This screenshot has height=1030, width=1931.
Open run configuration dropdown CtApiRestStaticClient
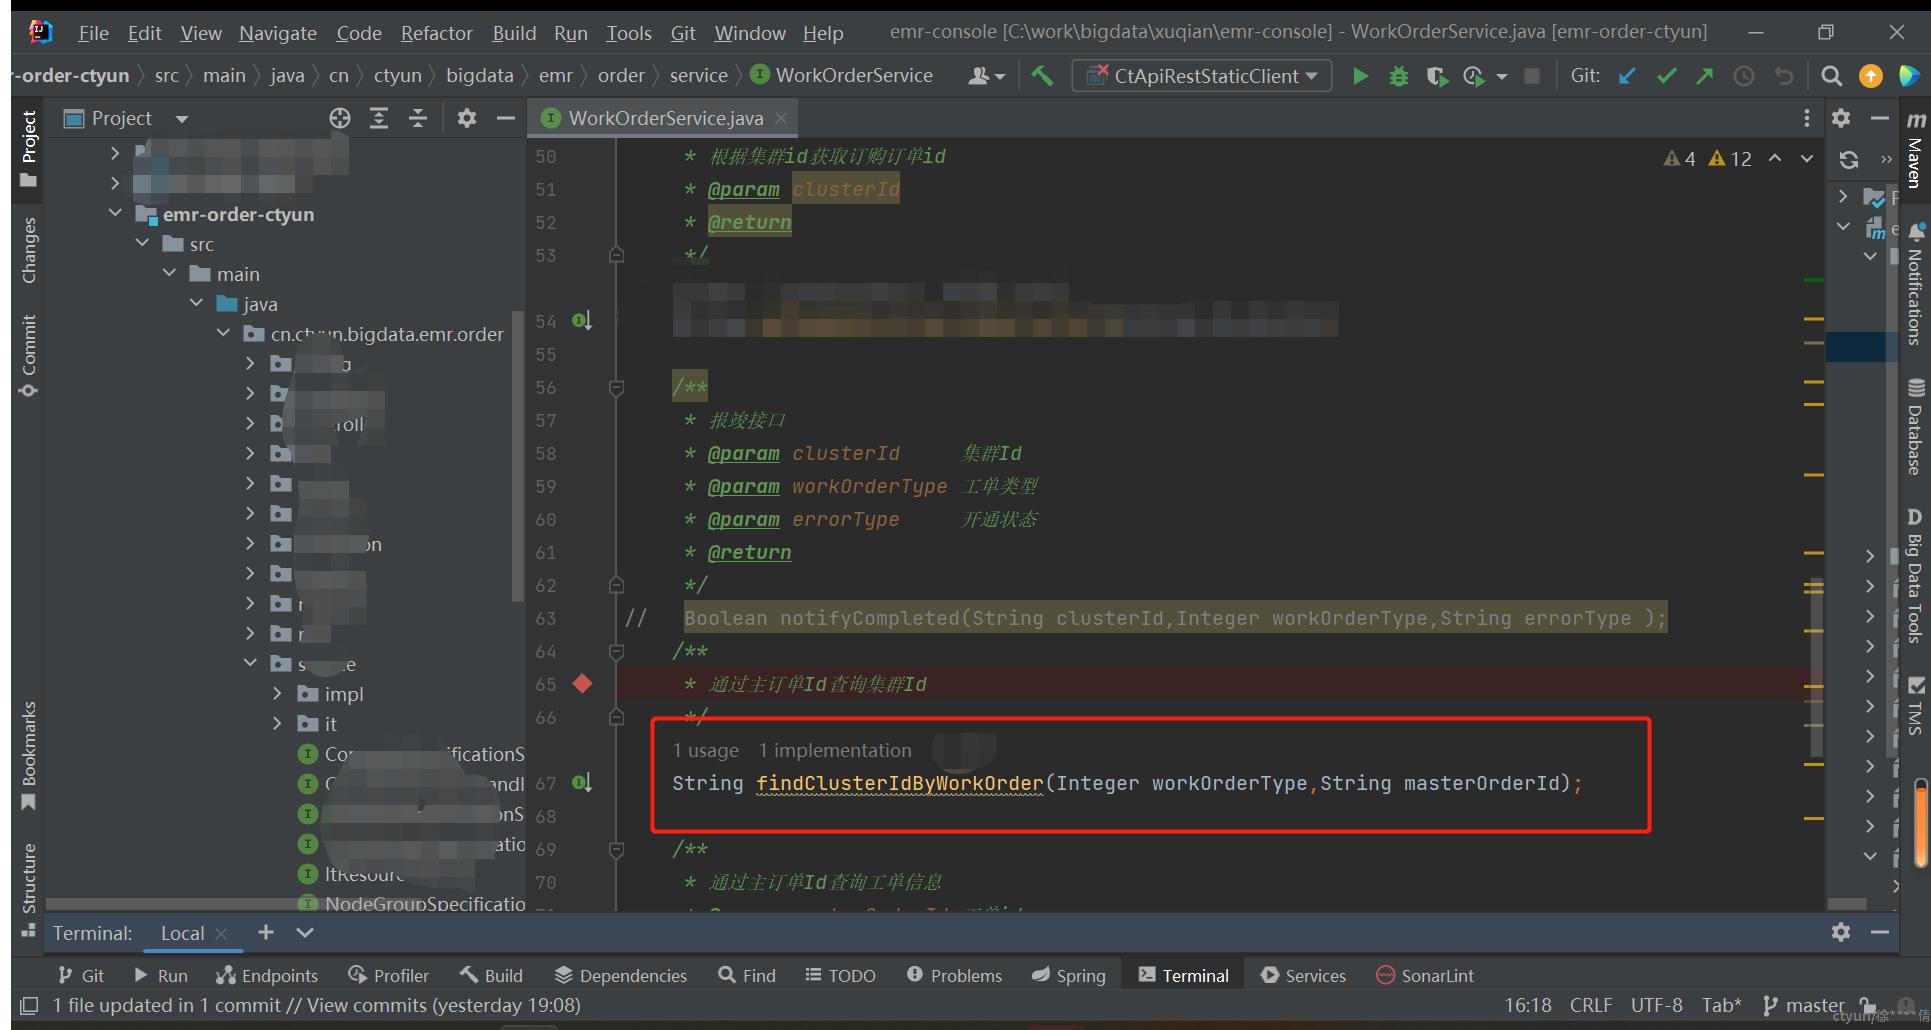(x=1201, y=76)
